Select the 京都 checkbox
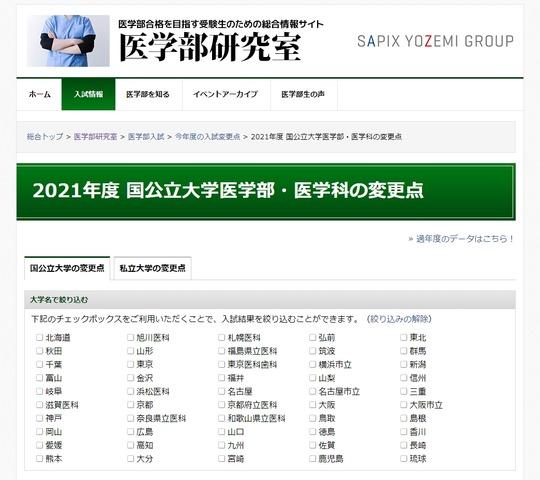Screen dimensions: 540x480 tap(130, 404)
